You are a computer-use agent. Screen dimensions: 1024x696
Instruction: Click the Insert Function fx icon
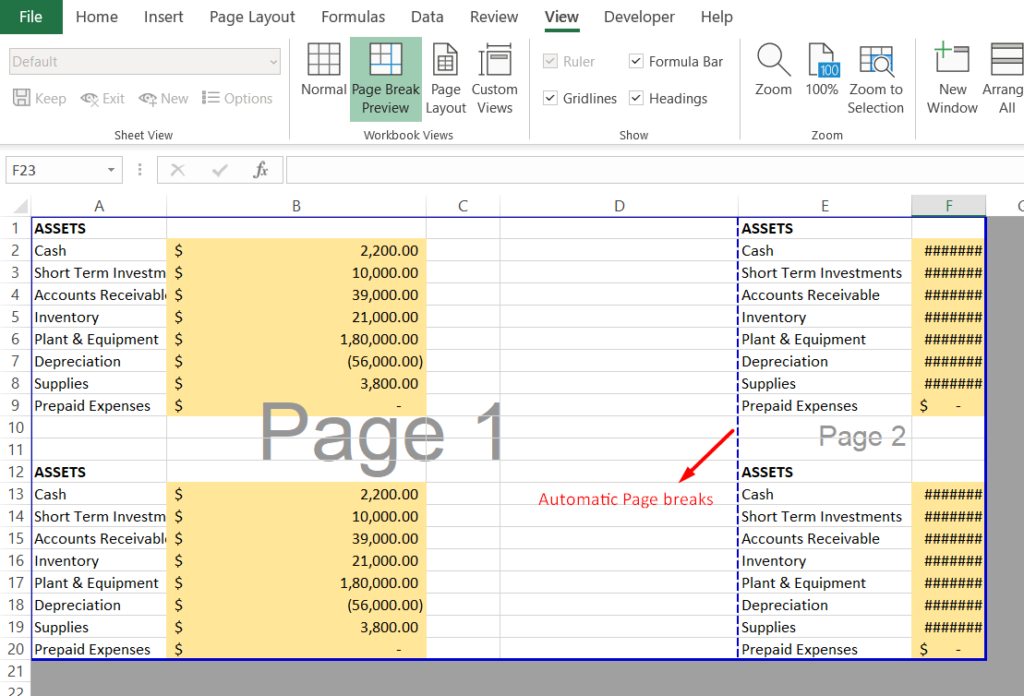[x=261, y=170]
